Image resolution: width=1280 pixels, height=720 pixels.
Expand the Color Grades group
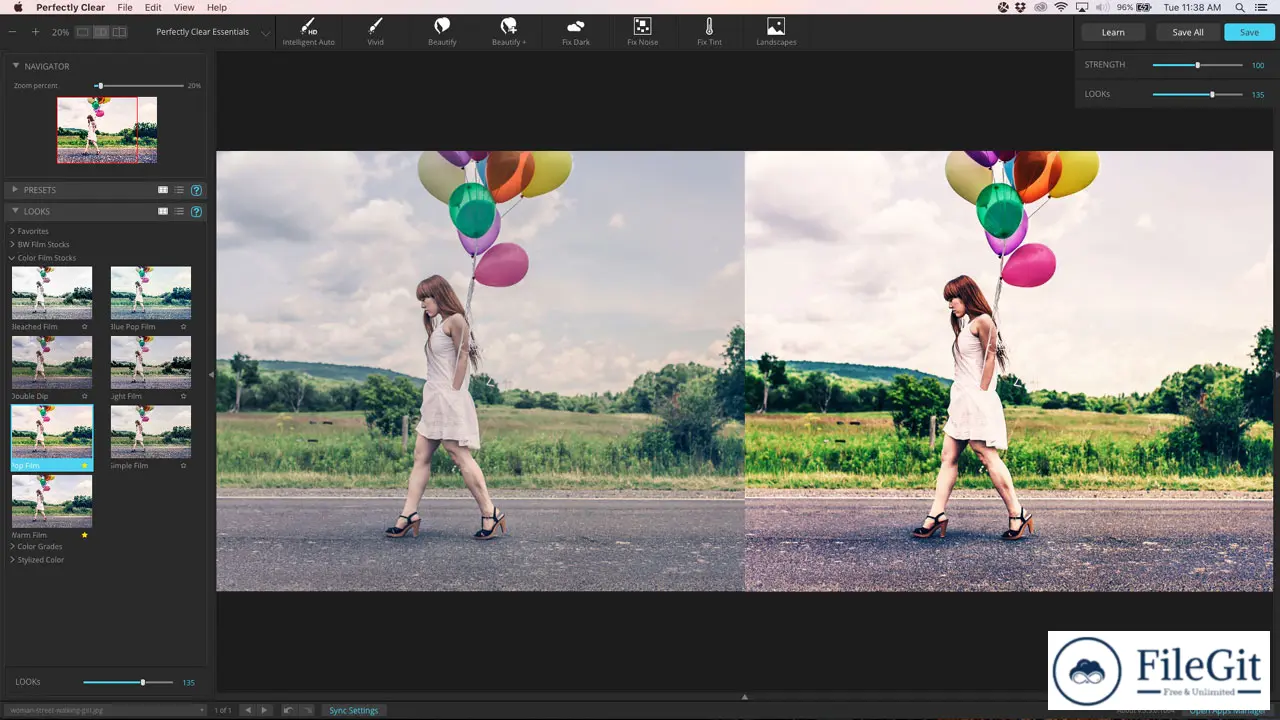(x=12, y=547)
